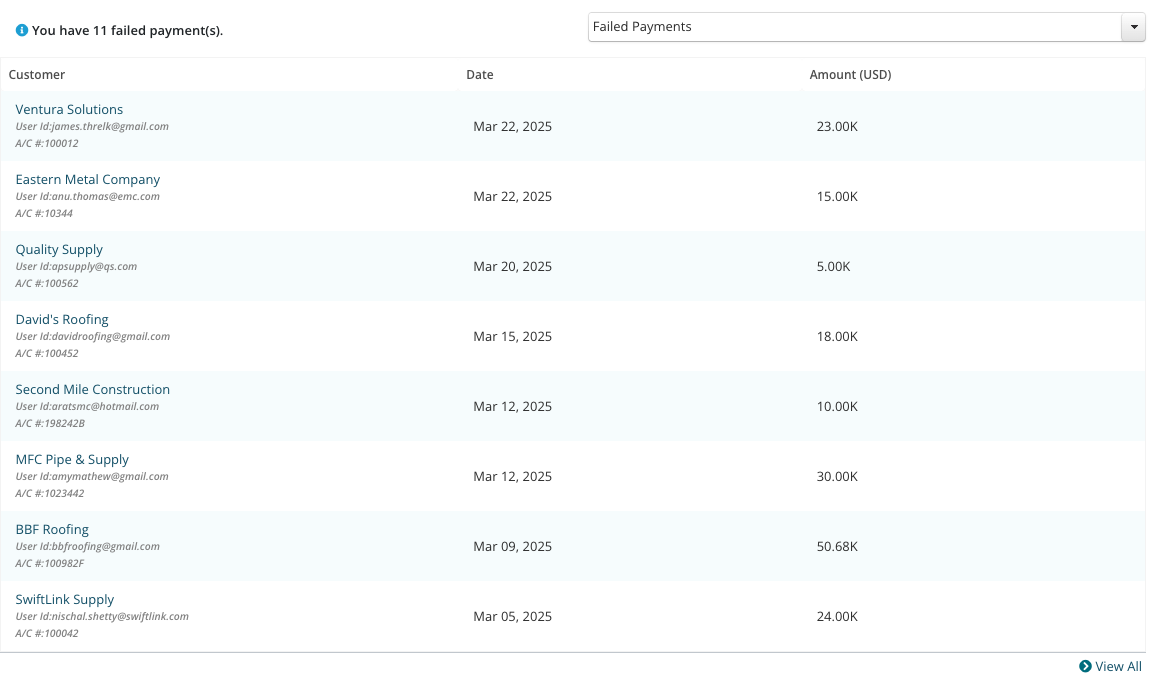Open Quality Supply customer link

[x=59, y=249]
